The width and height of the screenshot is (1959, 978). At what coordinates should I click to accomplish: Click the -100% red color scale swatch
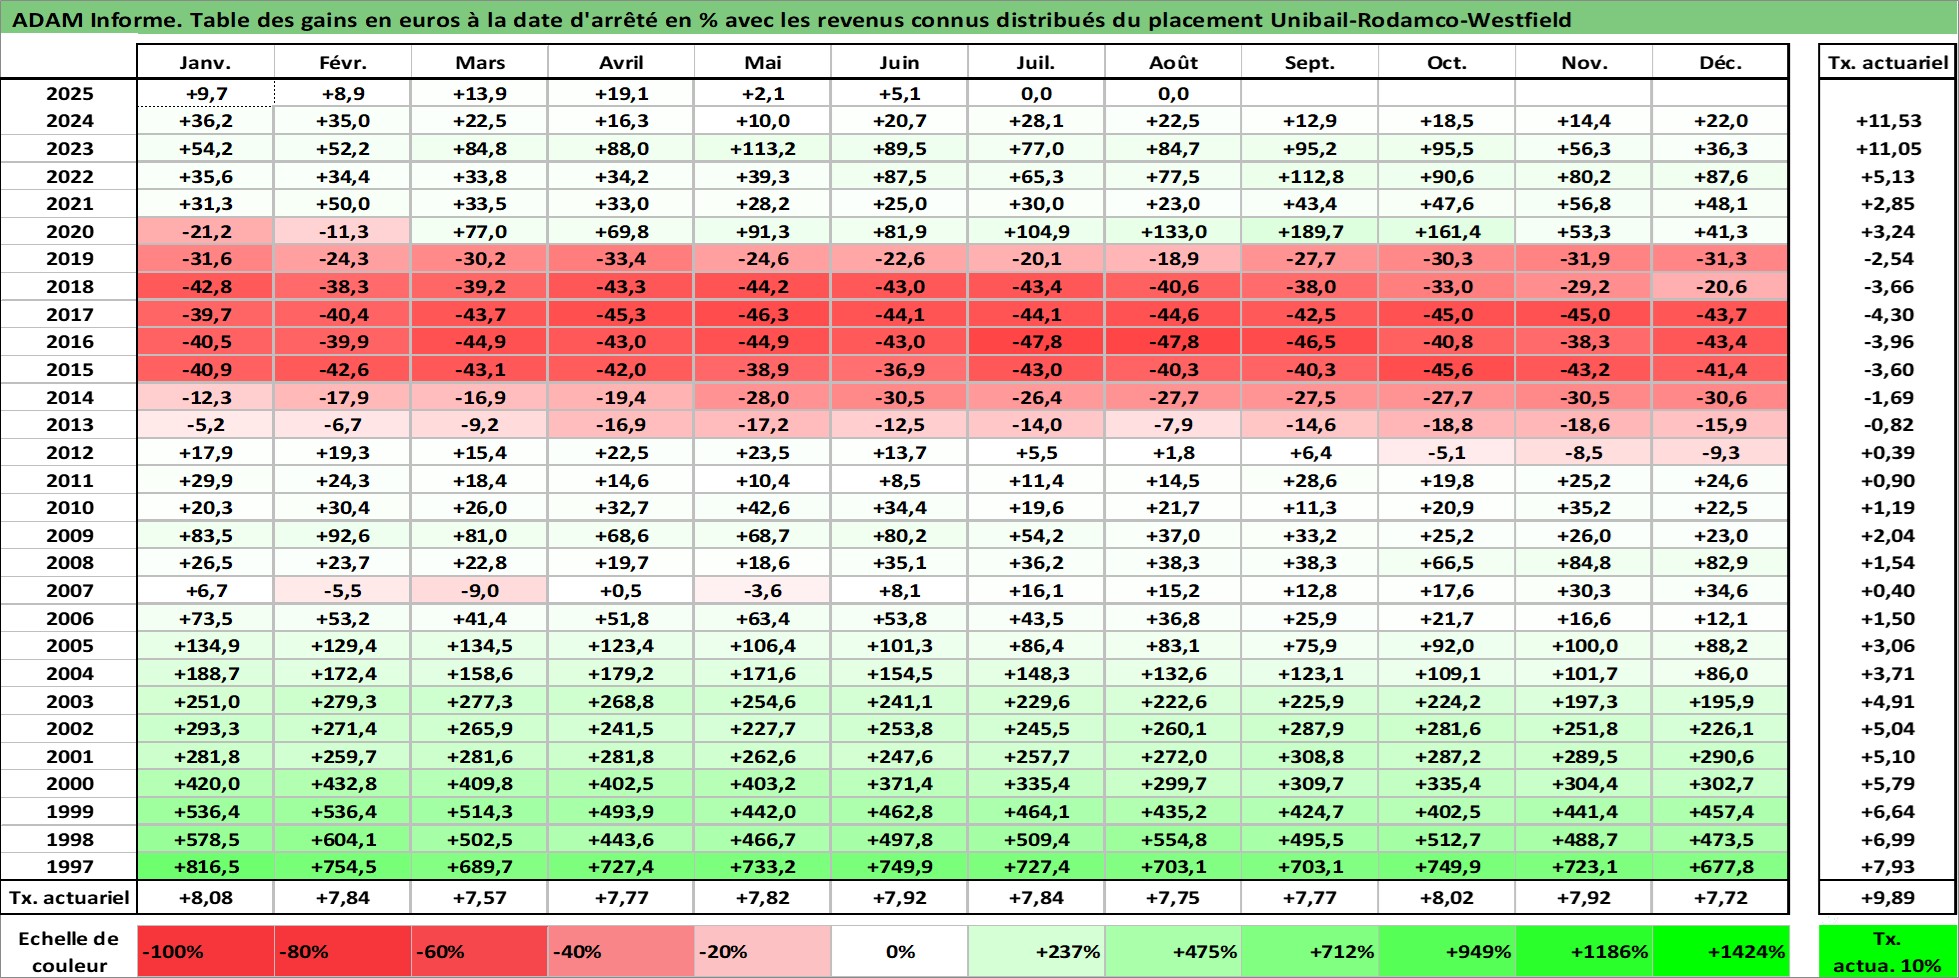[x=206, y=951]
